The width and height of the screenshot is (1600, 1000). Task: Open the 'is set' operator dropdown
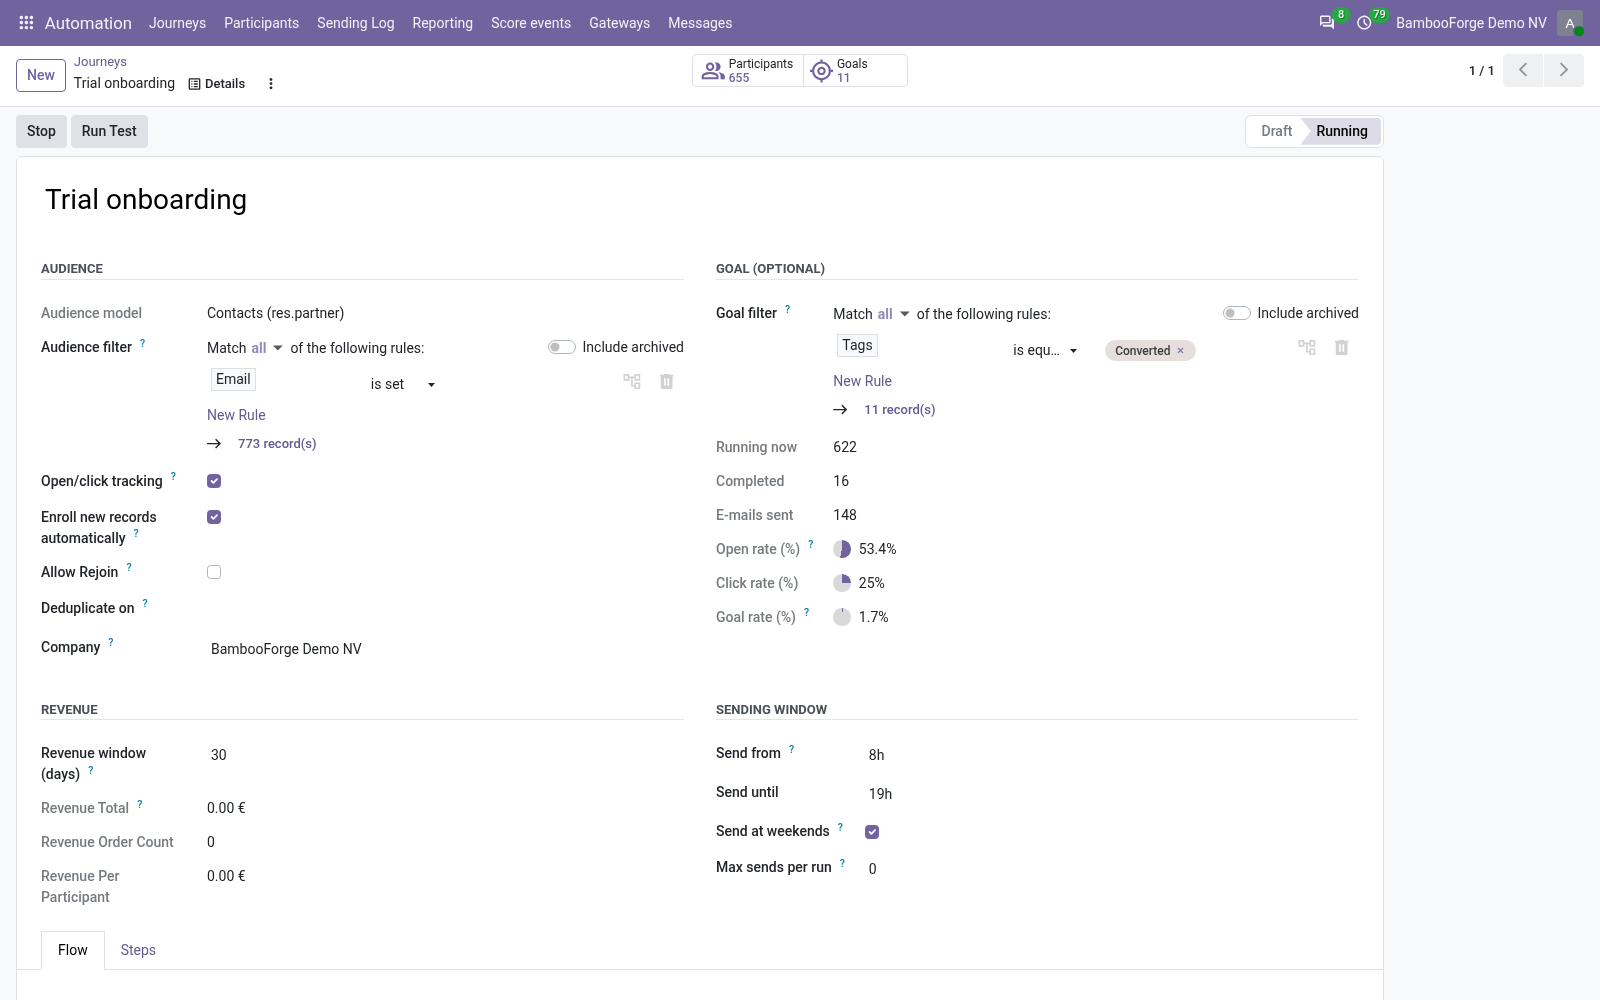click(x=403, y=384)
